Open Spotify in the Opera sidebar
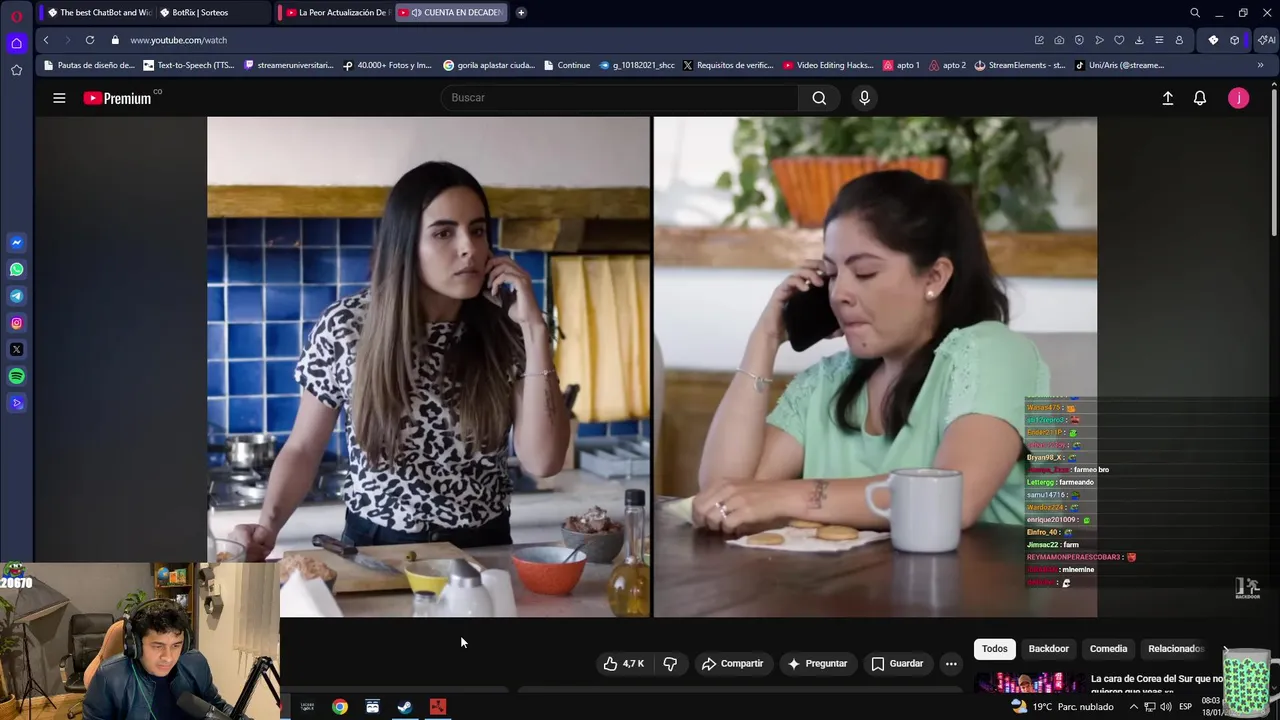Image resolution: width=1280 pixels, height=720 pixels. click(16, 377)
